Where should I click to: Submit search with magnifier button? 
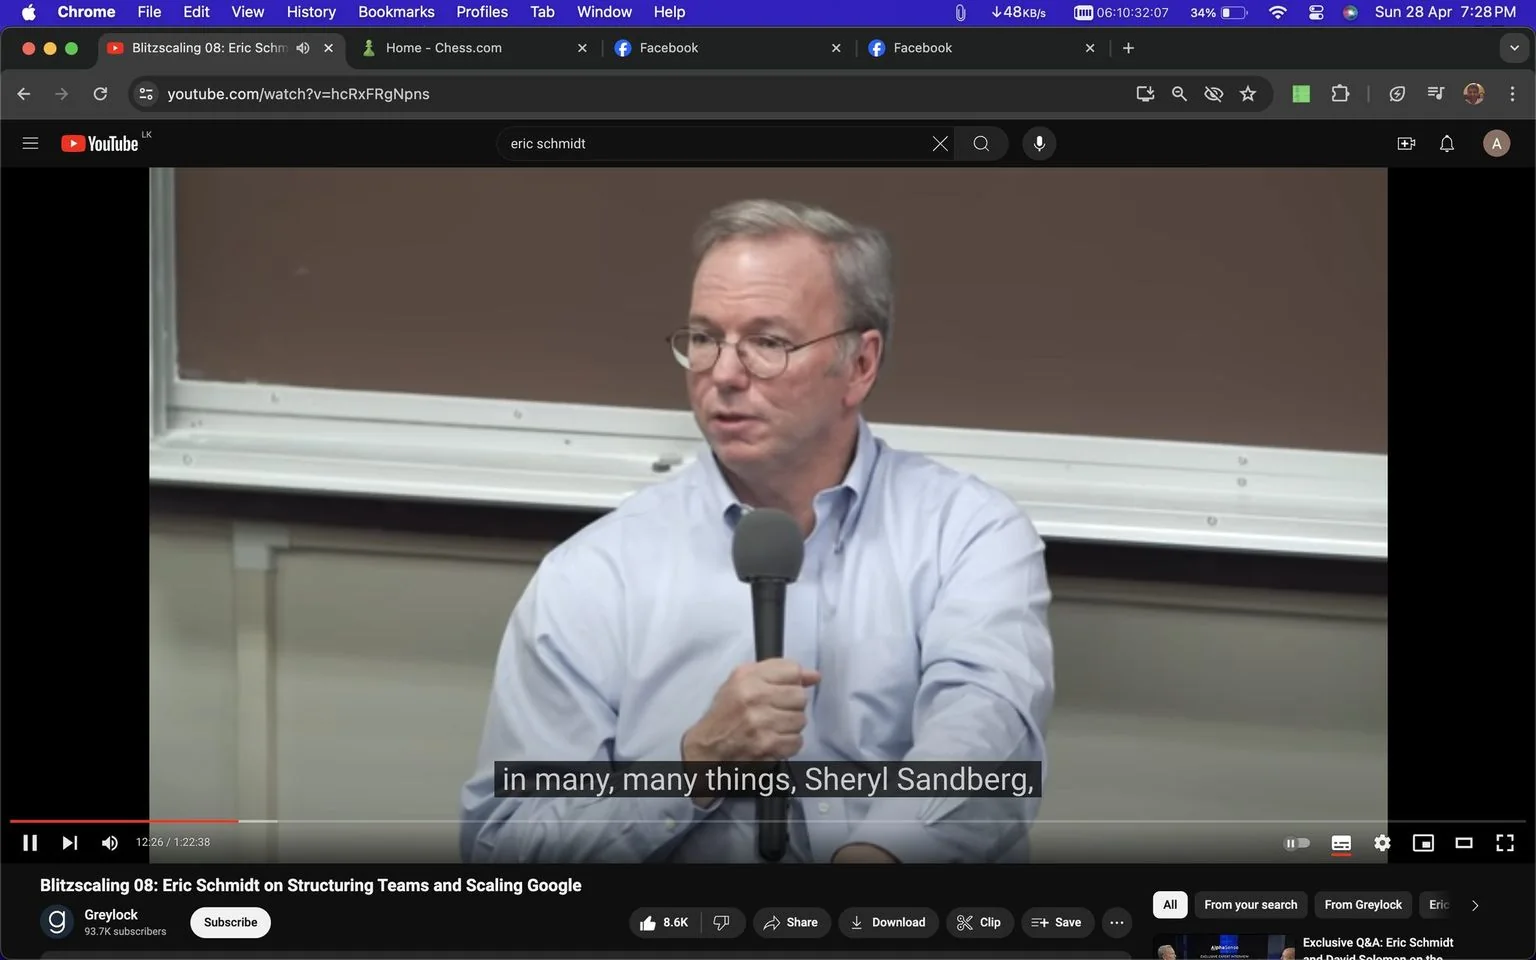pyautogui.click(x=981, y=143)
